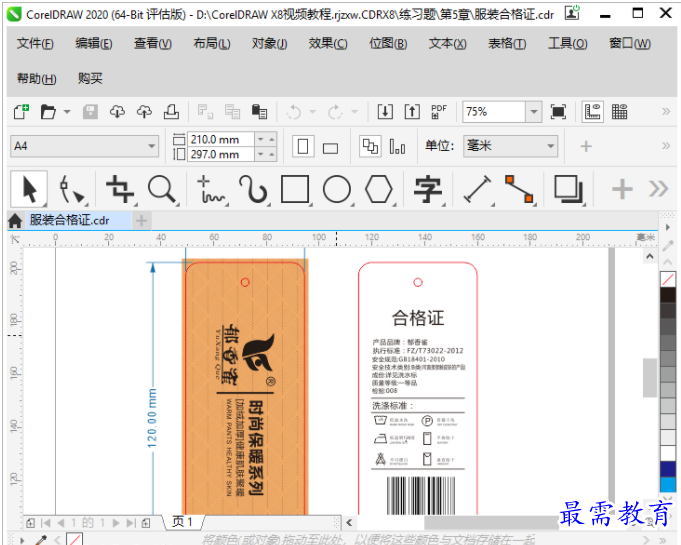
Task: Open the 查看(V) menu
Action: 153,44
